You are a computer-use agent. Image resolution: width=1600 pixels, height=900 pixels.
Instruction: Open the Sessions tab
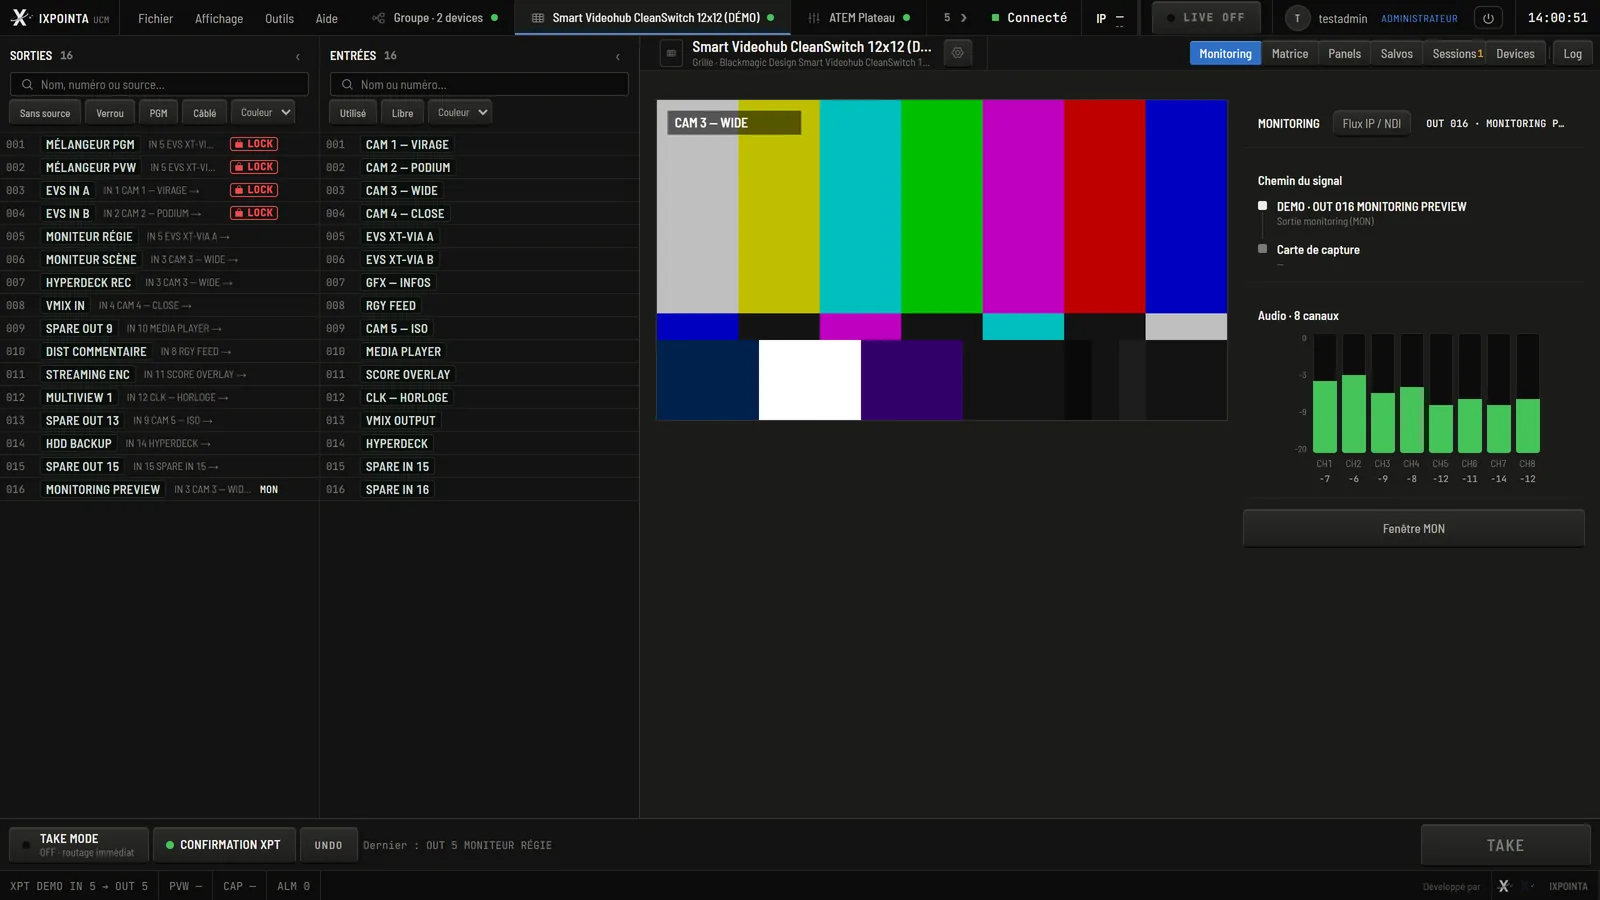(1457, 54)
